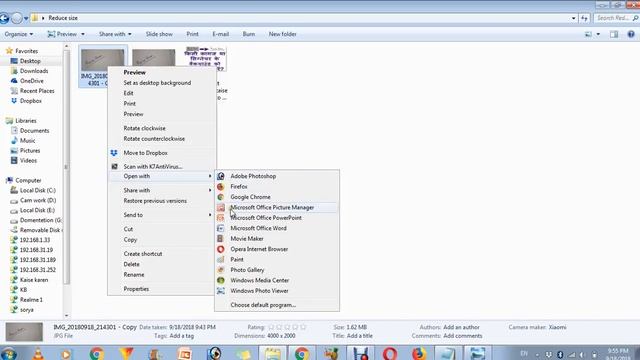Click the refresh button by address bar

click(584, 18)
